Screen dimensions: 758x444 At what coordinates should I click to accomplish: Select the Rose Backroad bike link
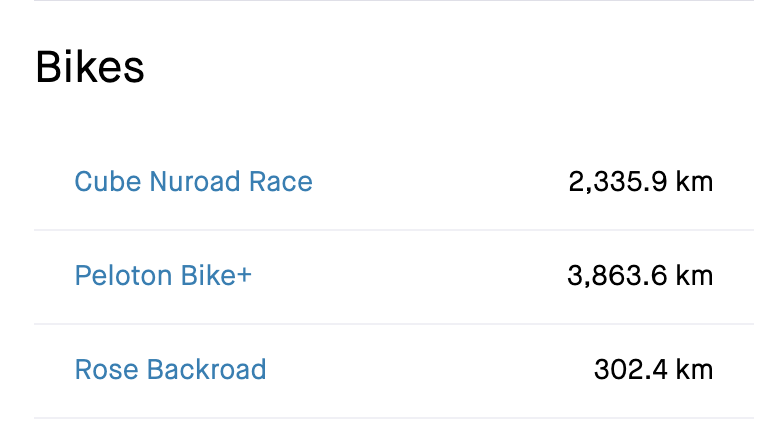[170, 370]
